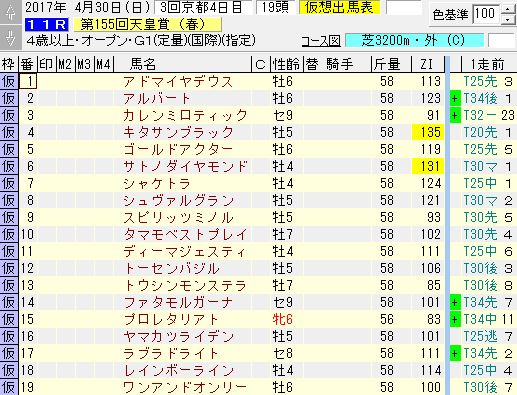This screenshot has width=517, height=395.
Task: Select horse name ヤマカツライデン
Action: click(178, 337)
